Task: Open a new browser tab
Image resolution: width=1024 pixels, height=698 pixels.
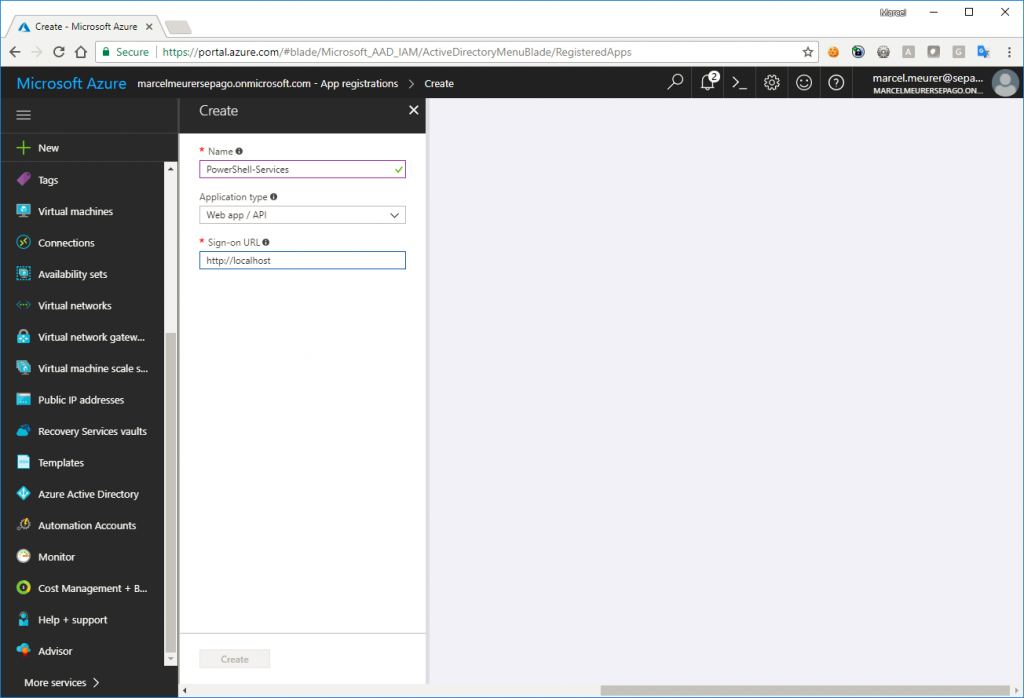Action: 178,27
